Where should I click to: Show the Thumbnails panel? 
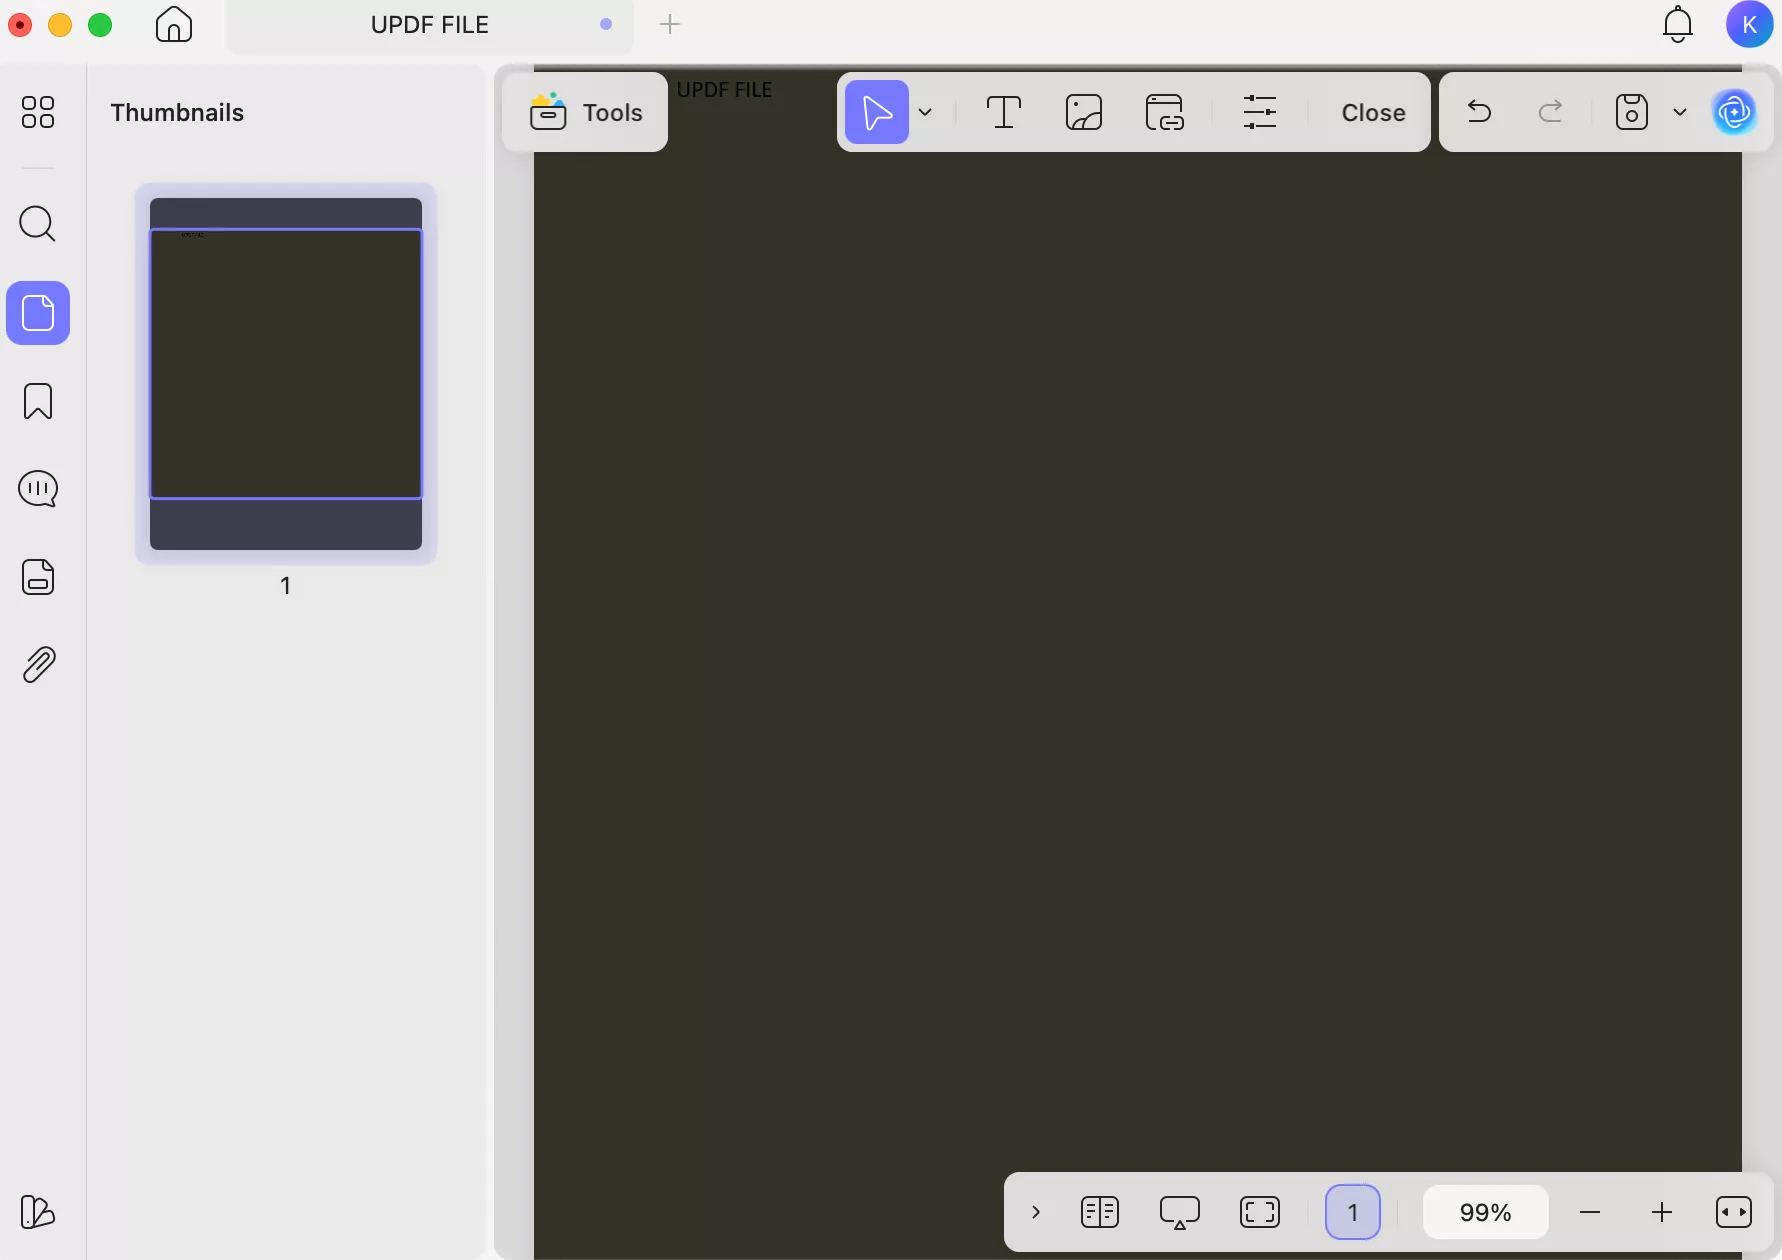point(37,313)
